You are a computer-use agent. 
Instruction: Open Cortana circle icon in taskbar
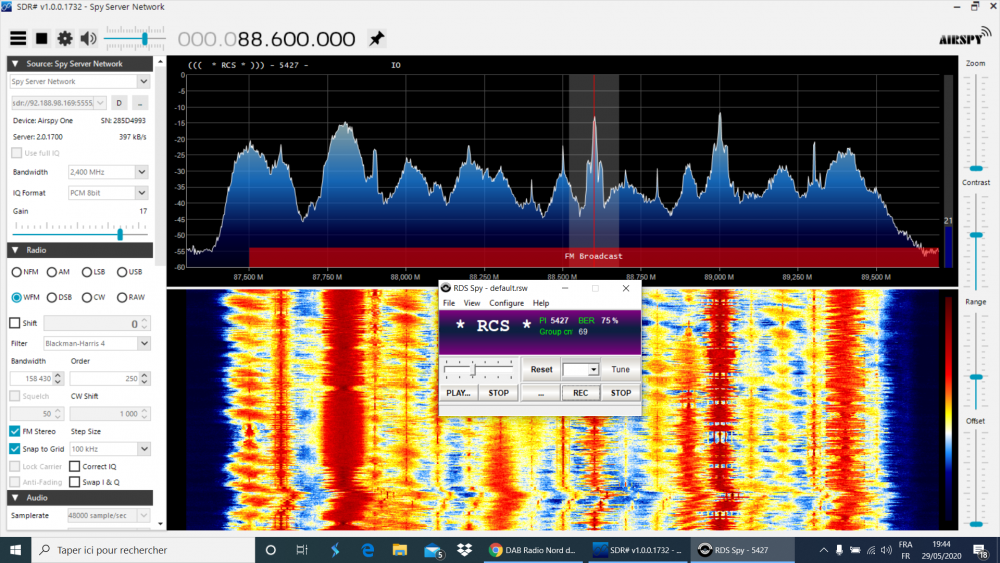270,550
